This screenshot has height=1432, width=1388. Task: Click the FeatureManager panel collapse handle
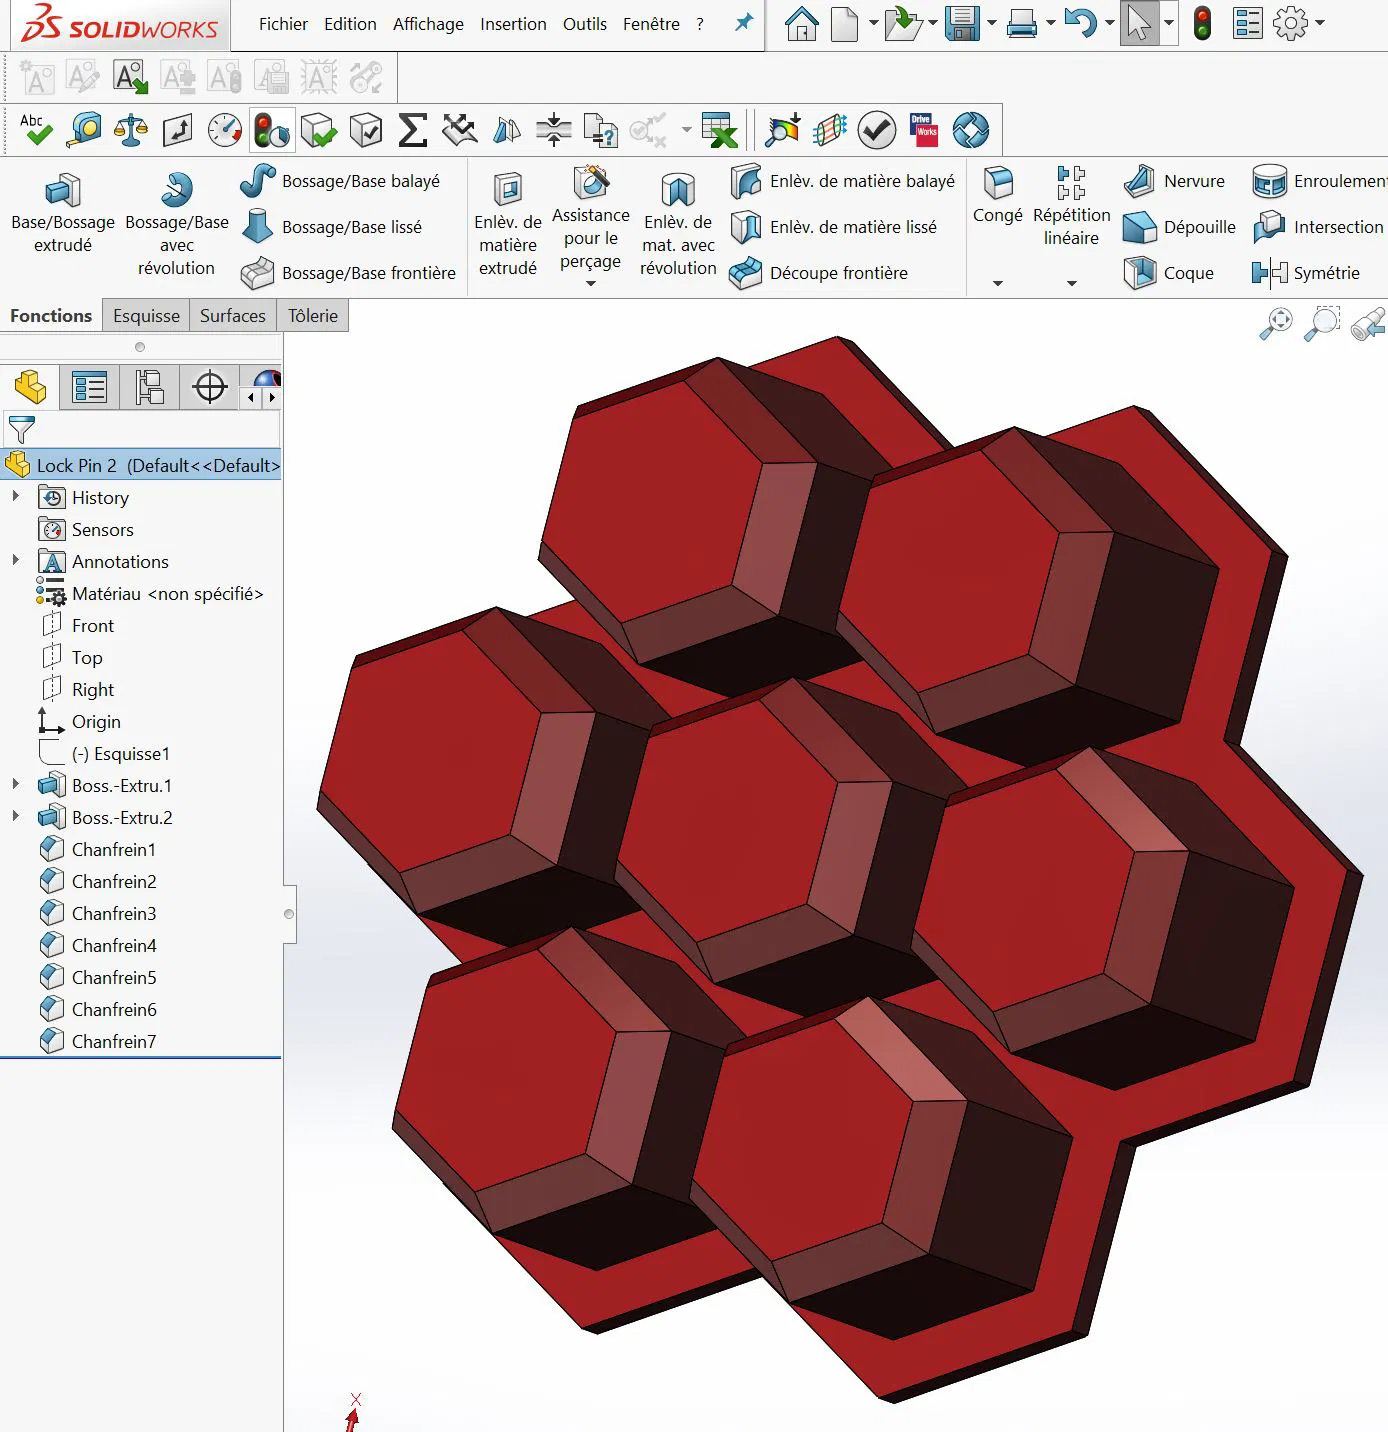point(289,914)
